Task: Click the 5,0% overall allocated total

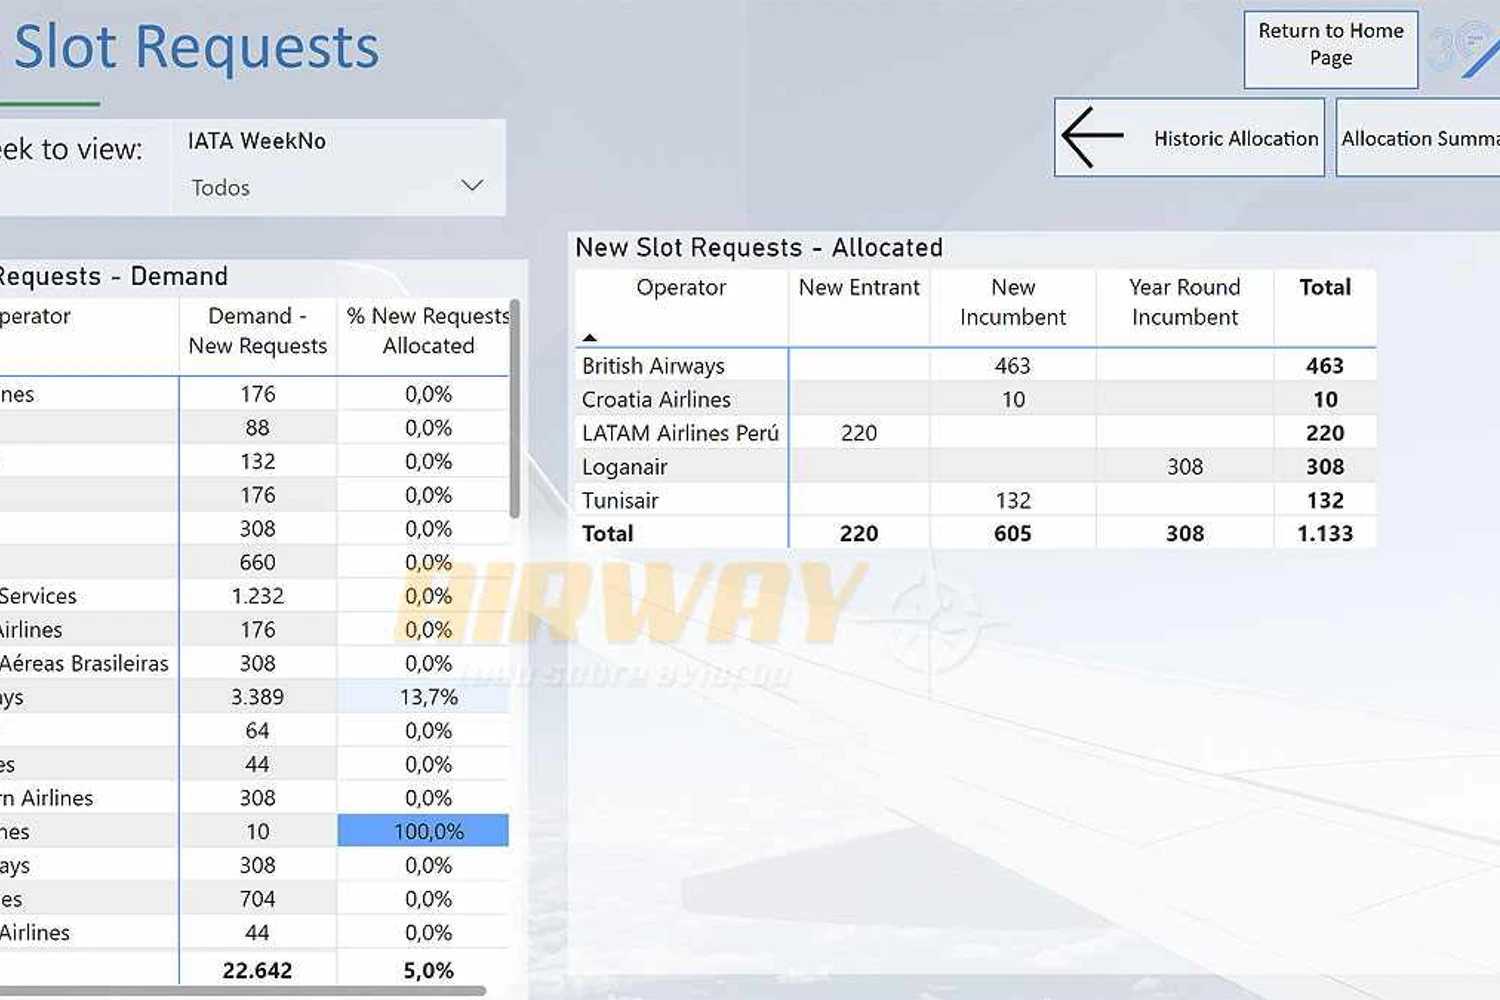Action: coord(429,970)
